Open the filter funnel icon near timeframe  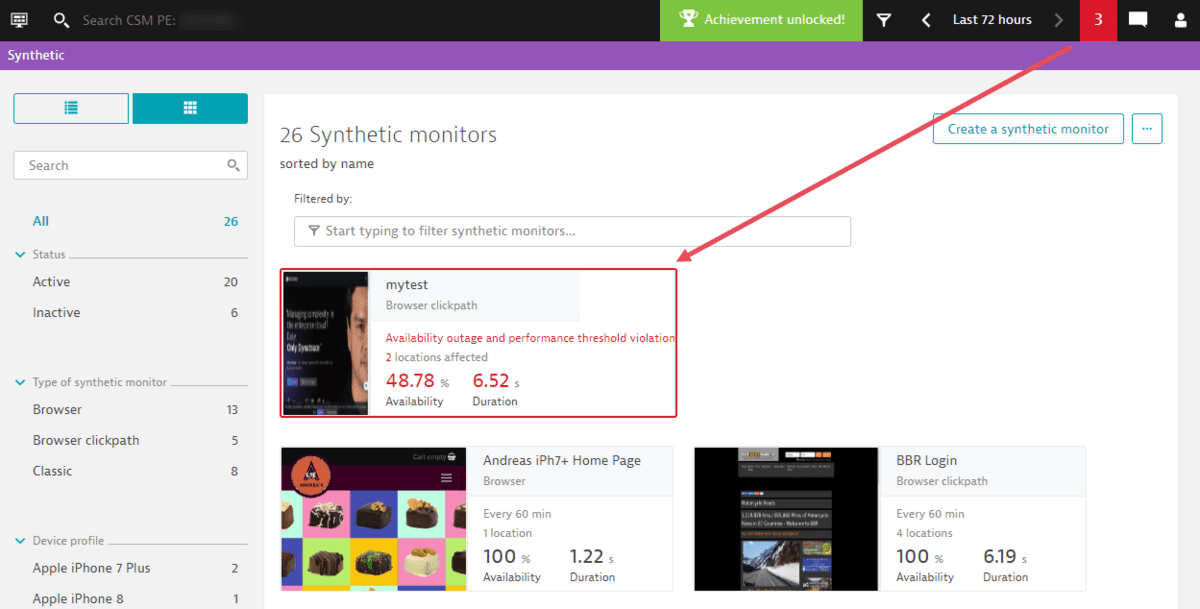click(x=884, y=20)
